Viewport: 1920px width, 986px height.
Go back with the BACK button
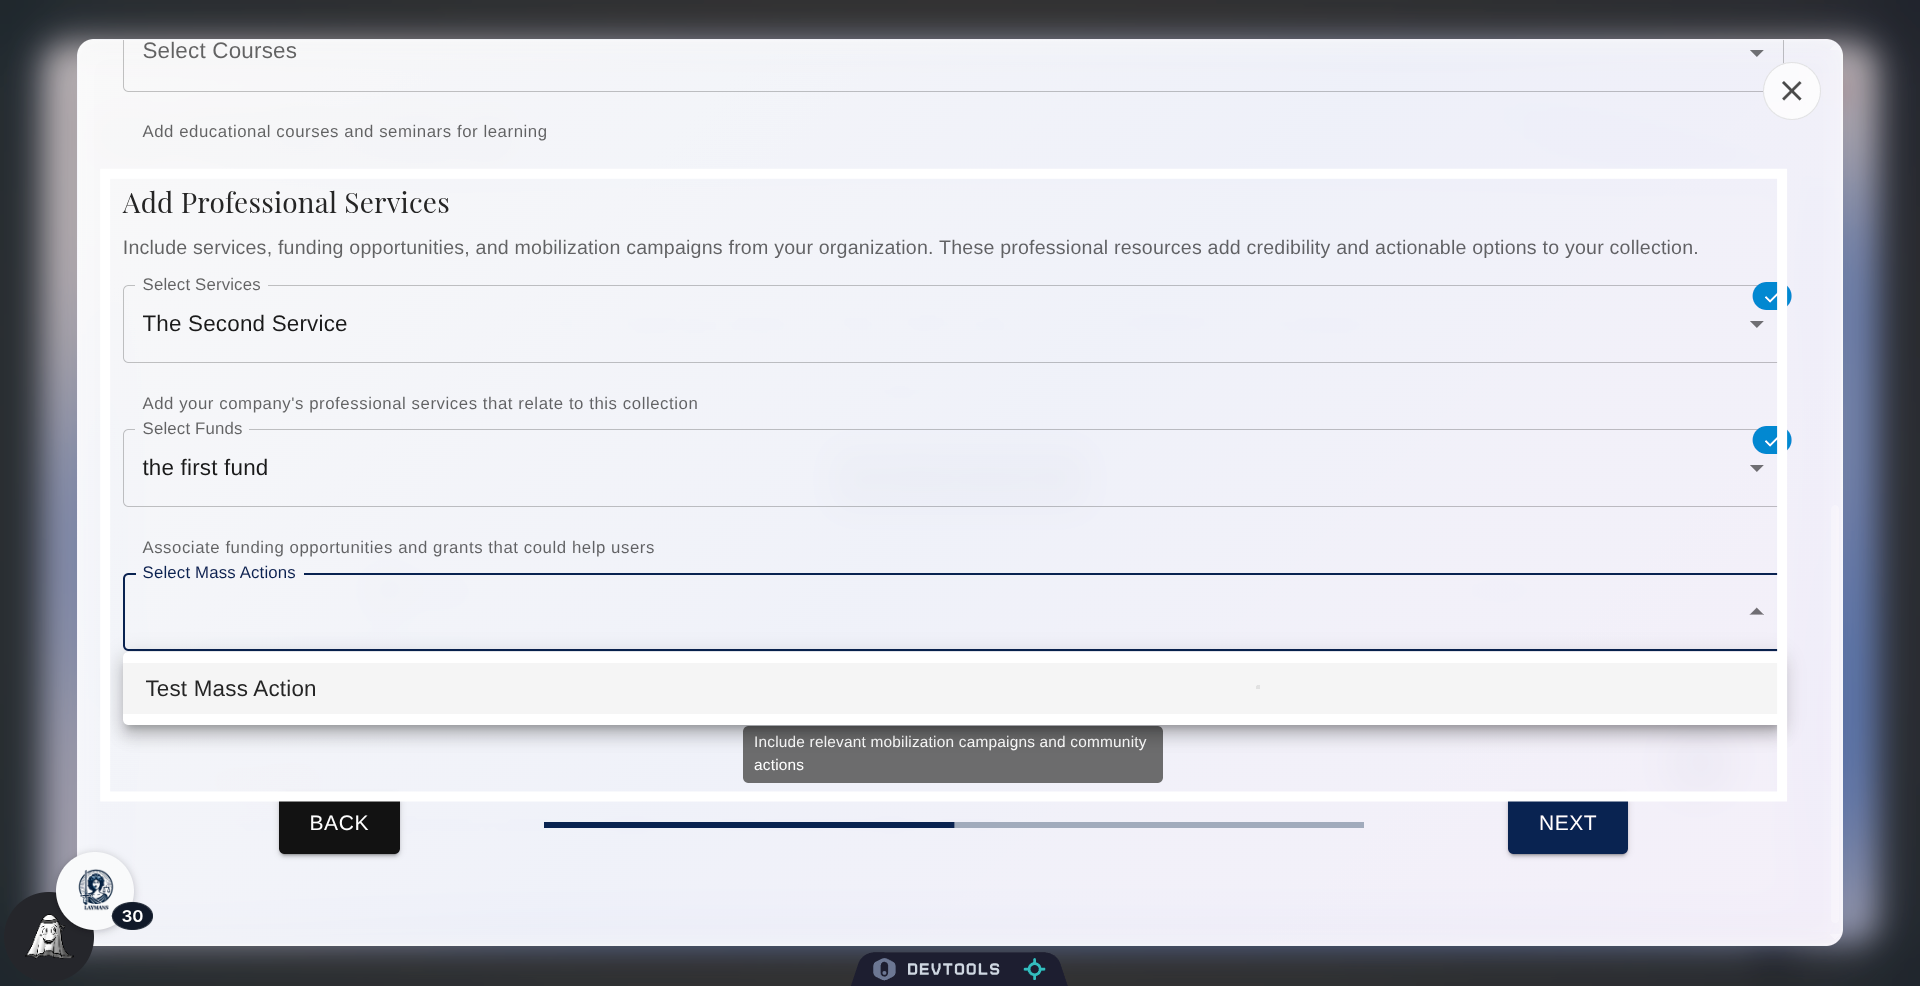coord(339,824)
